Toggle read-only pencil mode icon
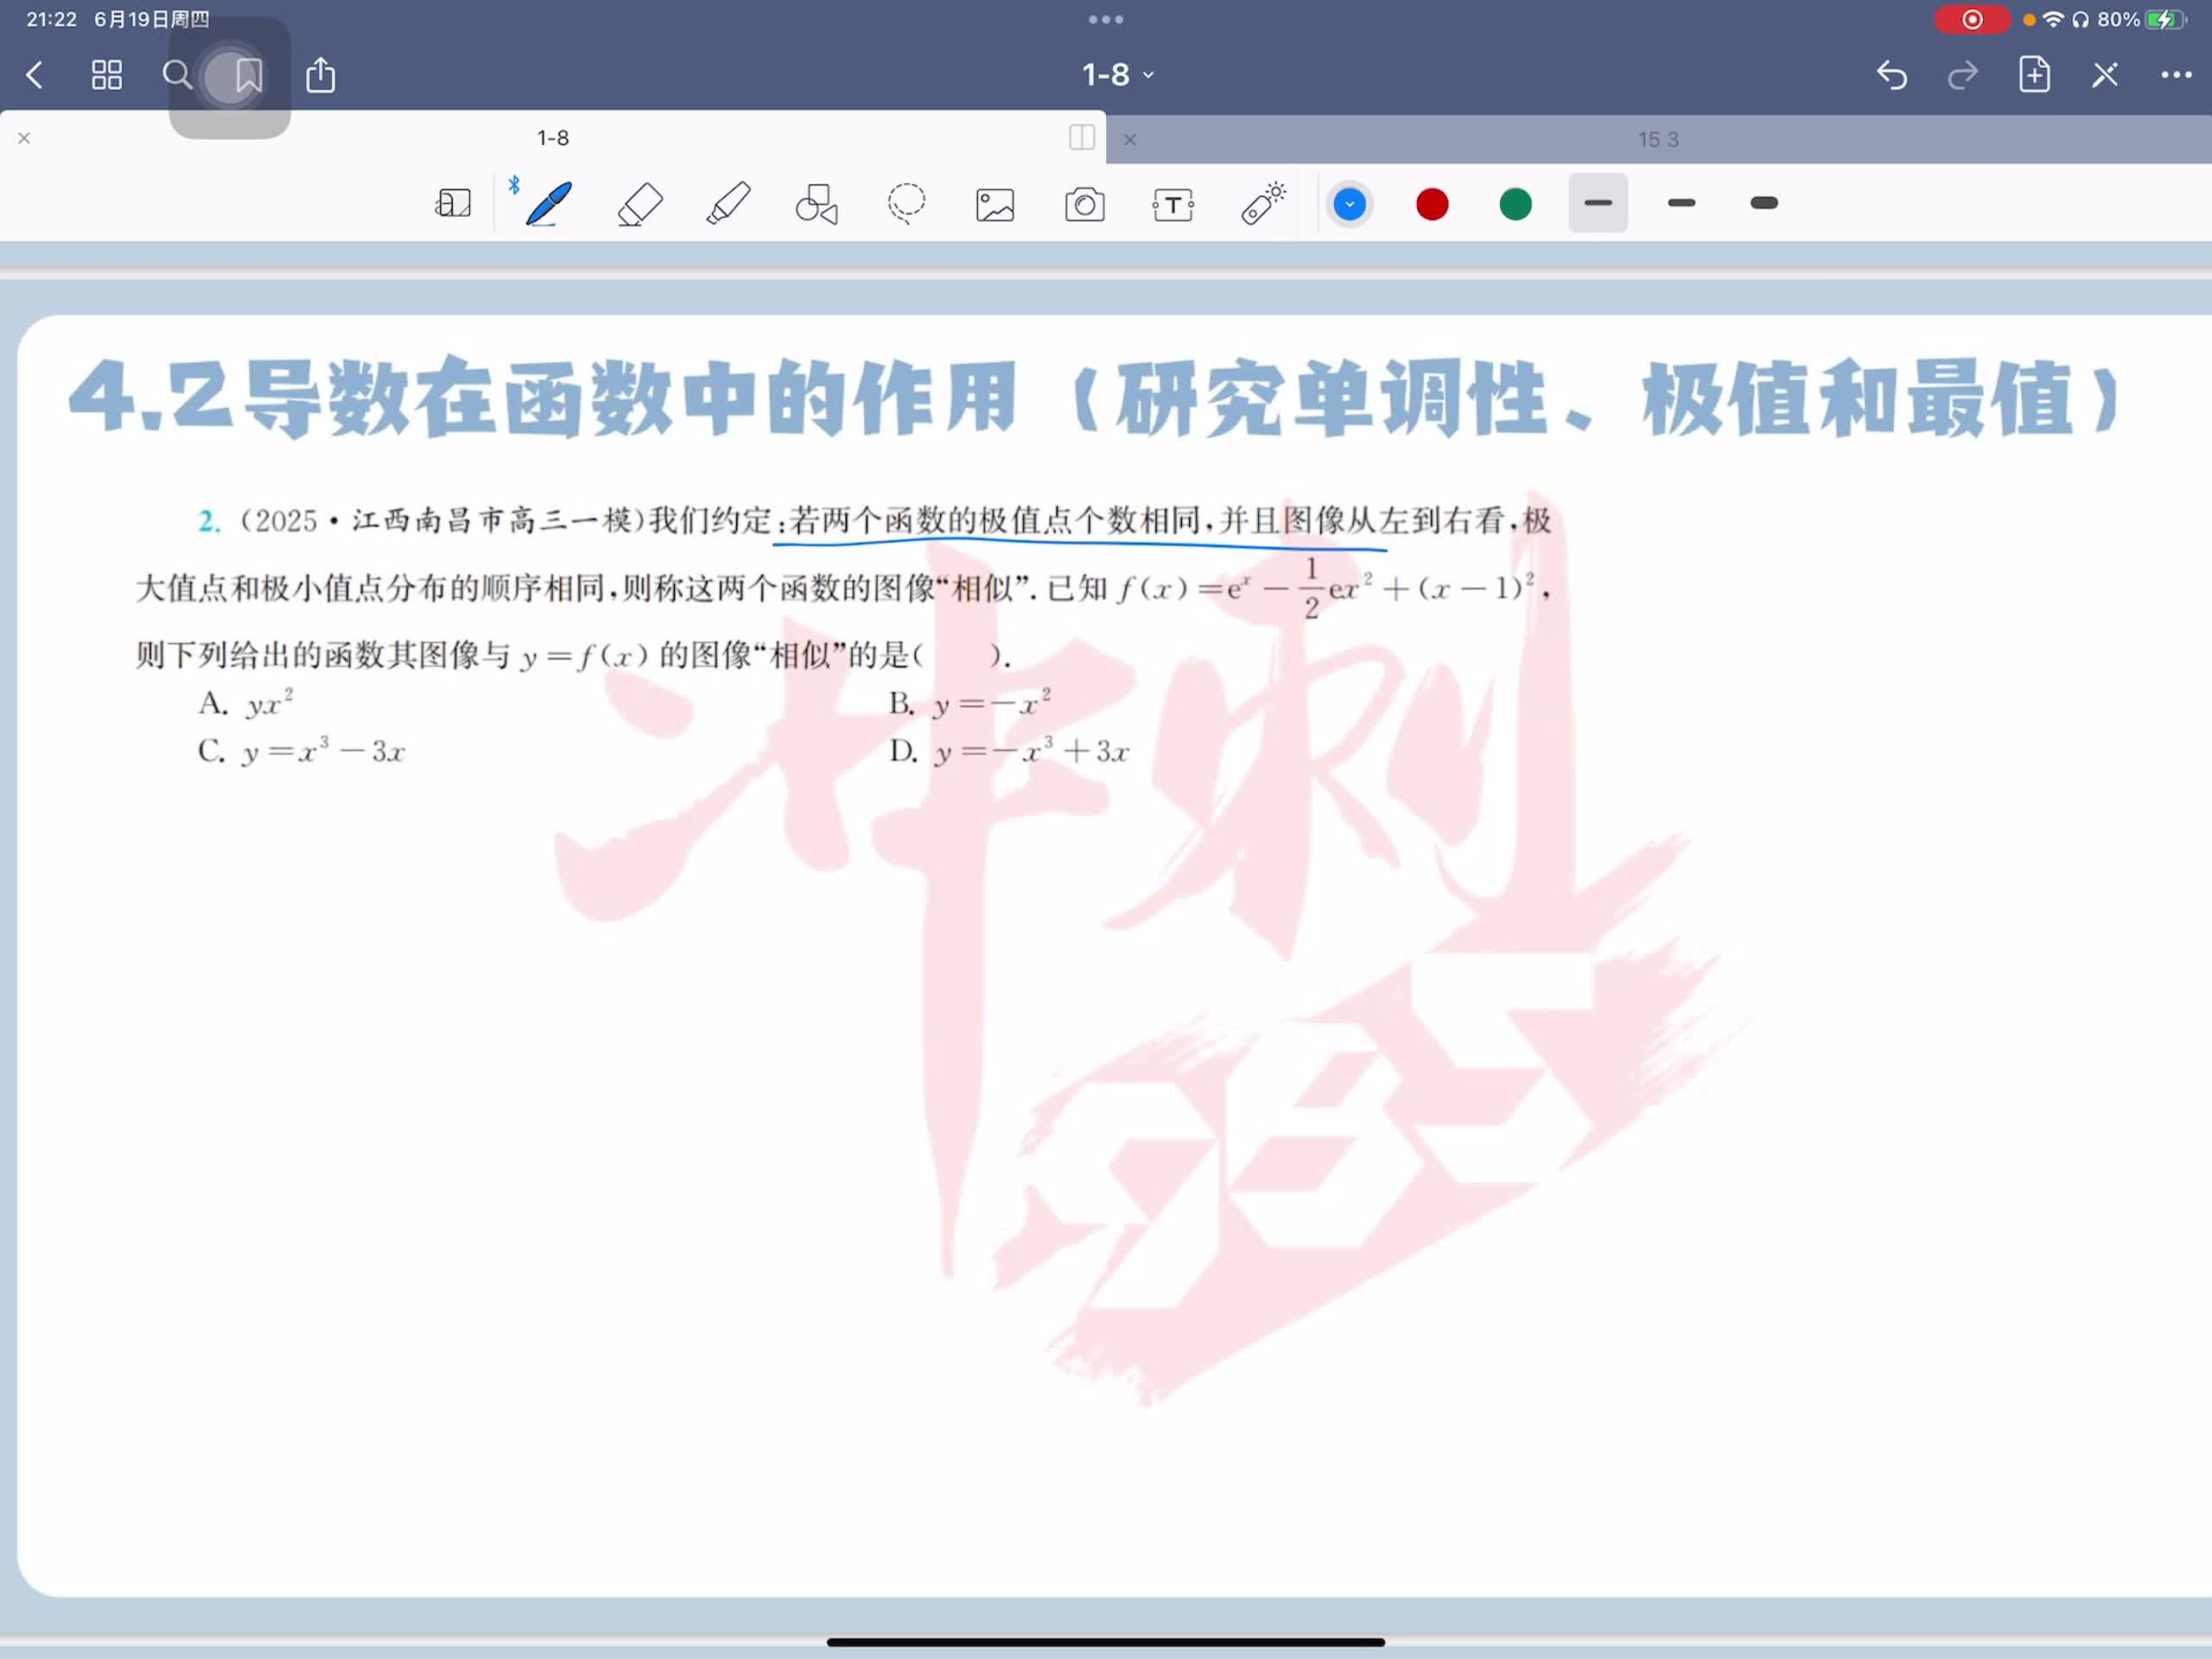2212x1659 pixels. [2104, 75]
